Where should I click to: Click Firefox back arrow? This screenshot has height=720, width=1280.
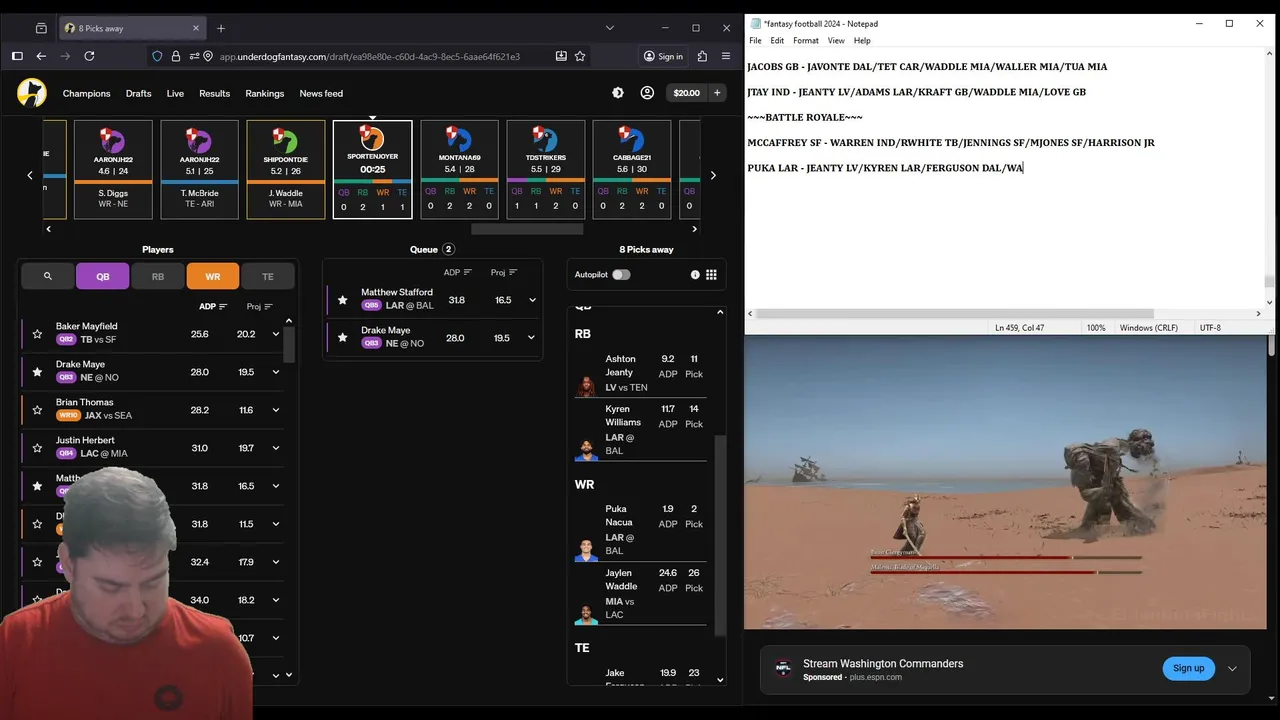point(41,56)
